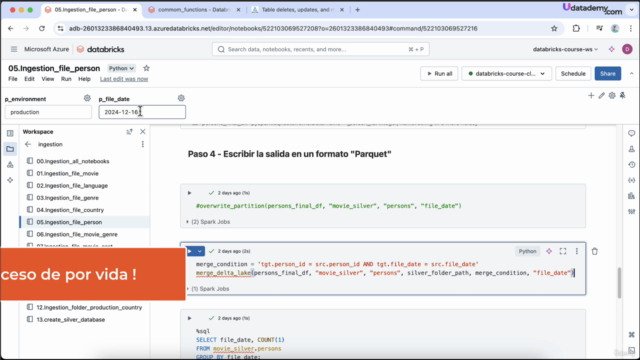640x360 pixels.
Task: Collapse the notebook header chevron
Action: click(x=631, y=73)
